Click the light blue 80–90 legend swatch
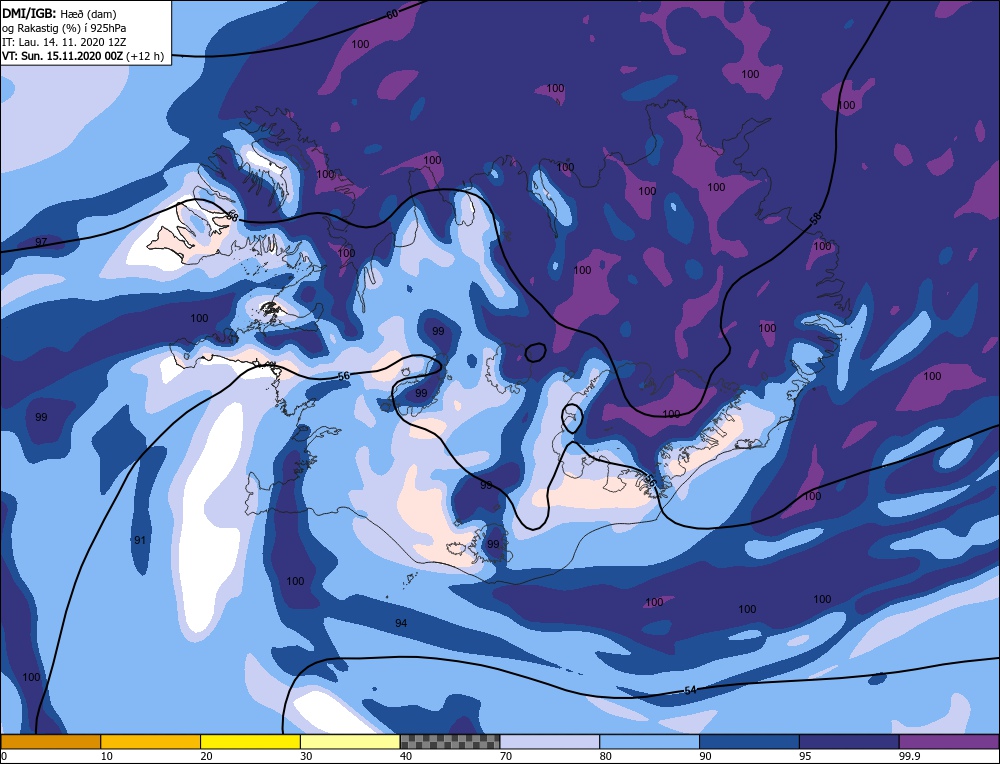The image size is (1000, 764). pos(649,741)
